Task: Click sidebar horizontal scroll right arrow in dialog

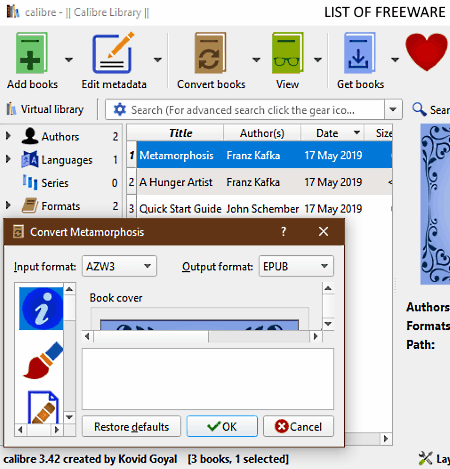Action: (x=57, y=430)
